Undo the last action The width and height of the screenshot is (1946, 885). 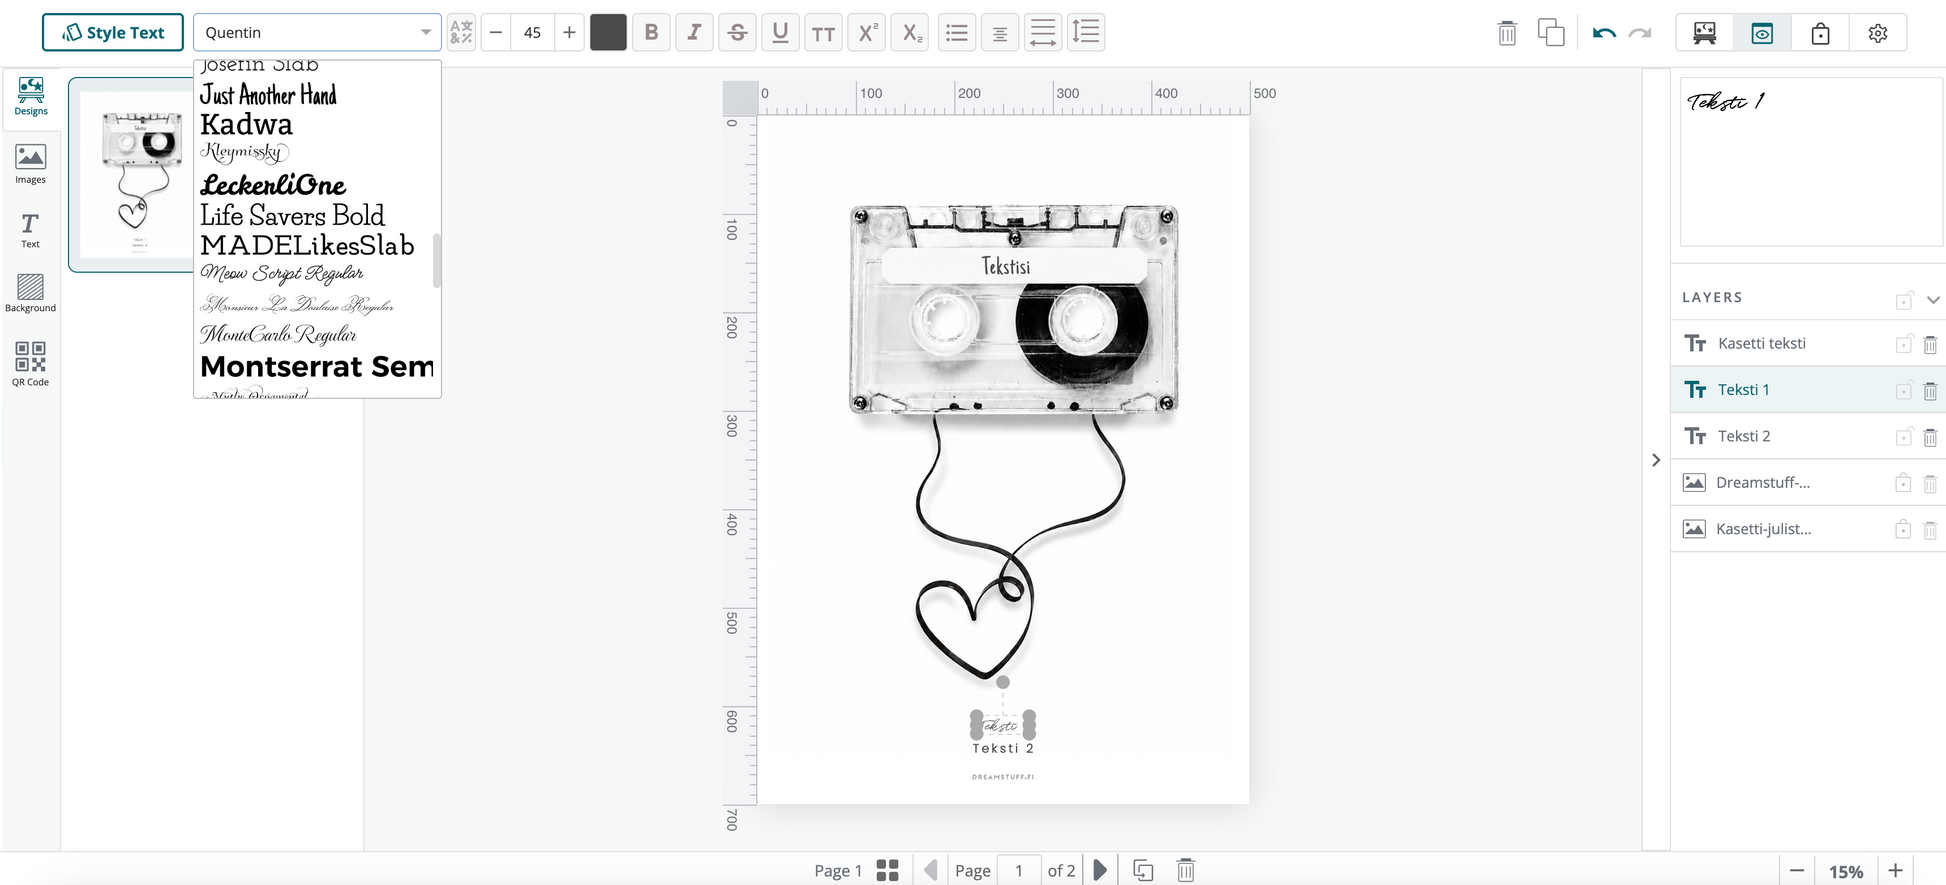(1604, 33)
